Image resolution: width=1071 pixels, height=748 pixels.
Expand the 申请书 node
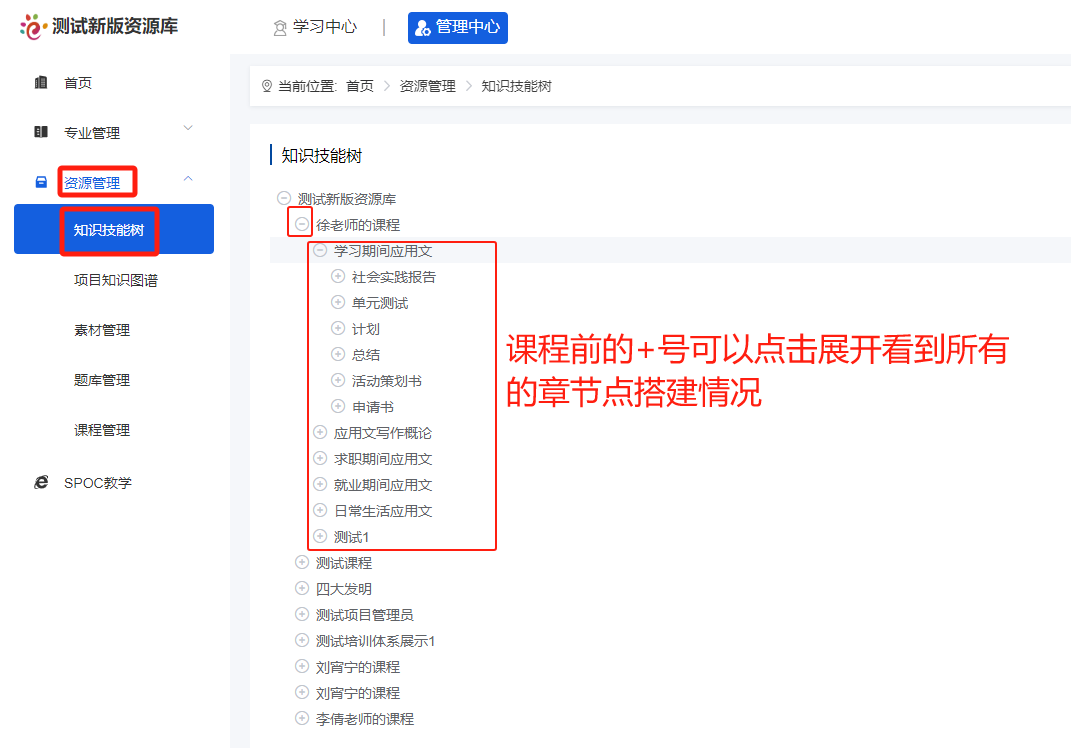(x=337, y=406)
